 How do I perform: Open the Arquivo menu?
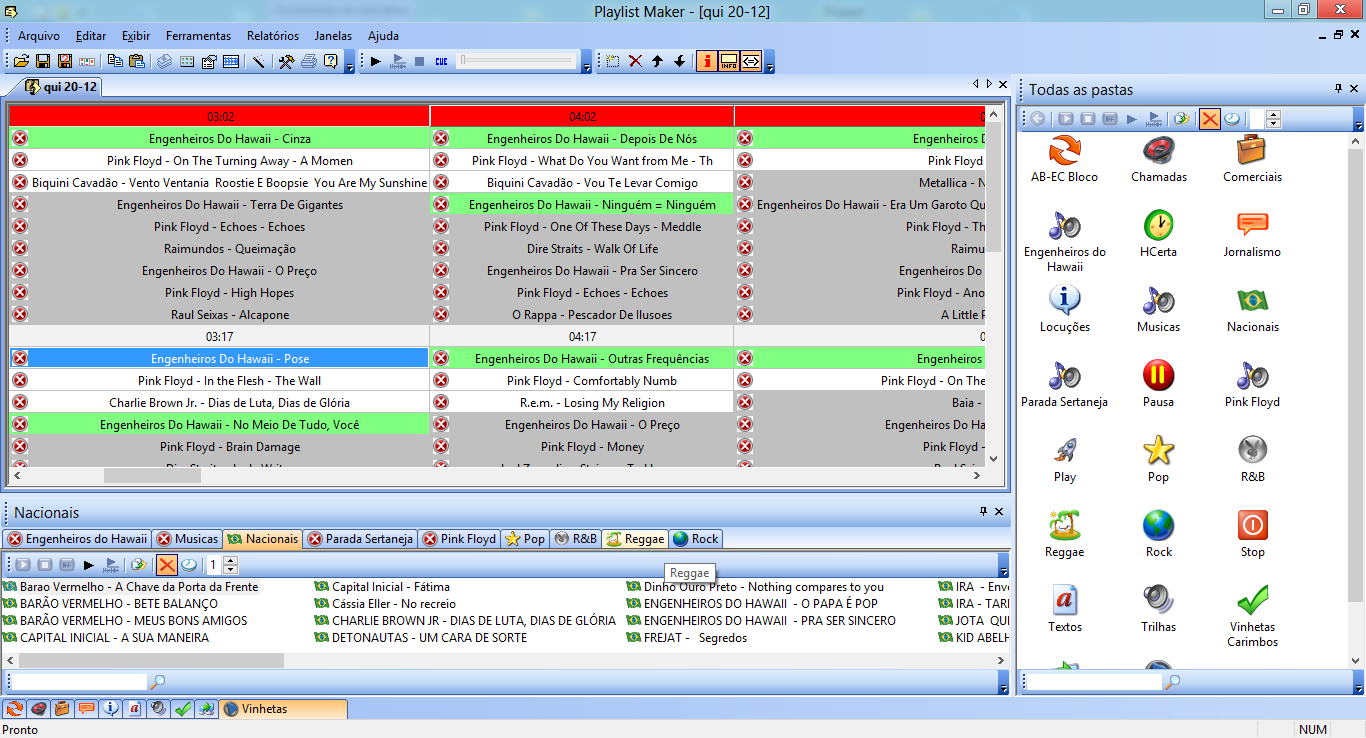[x=38, y=36]
